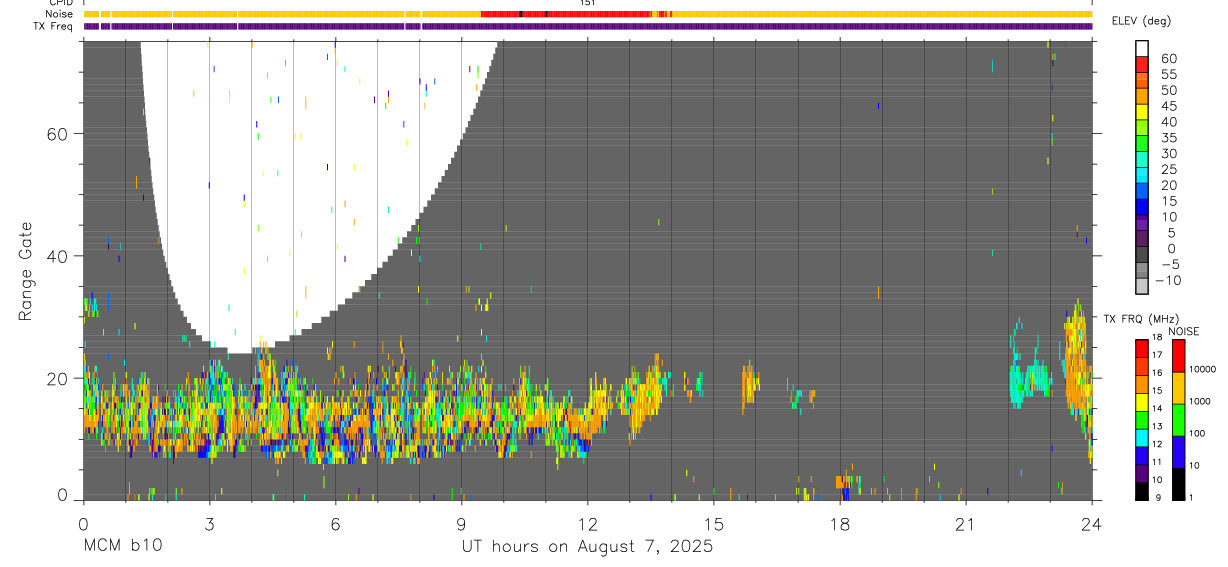
Task: Click the NOISE legend title
Action: click(x=1184, y=331)
